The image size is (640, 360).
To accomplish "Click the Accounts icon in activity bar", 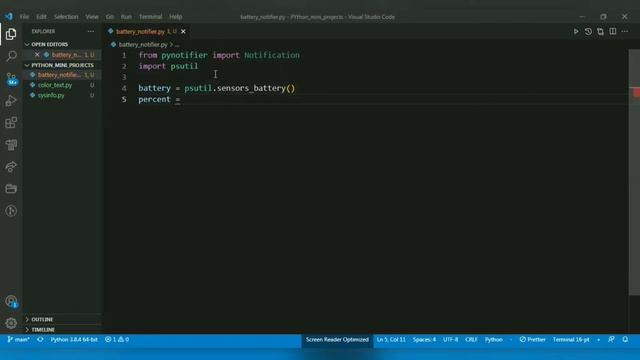I will point(11,302).
